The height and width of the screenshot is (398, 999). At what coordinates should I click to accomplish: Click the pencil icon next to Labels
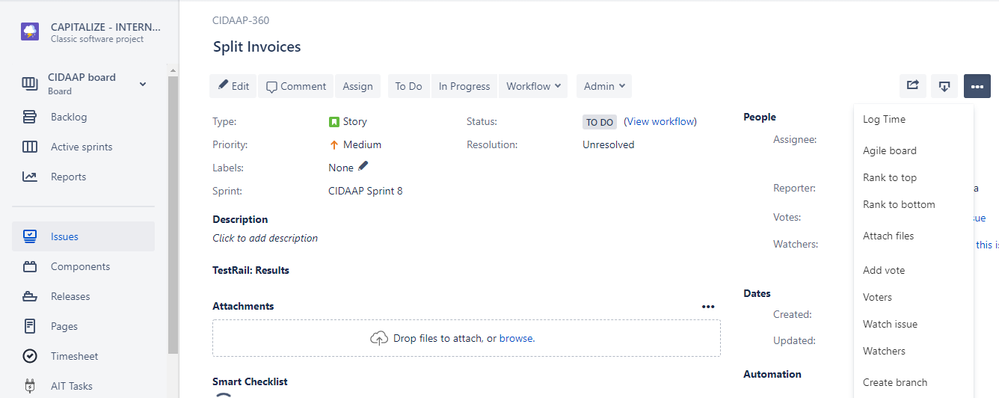point(363,166)
